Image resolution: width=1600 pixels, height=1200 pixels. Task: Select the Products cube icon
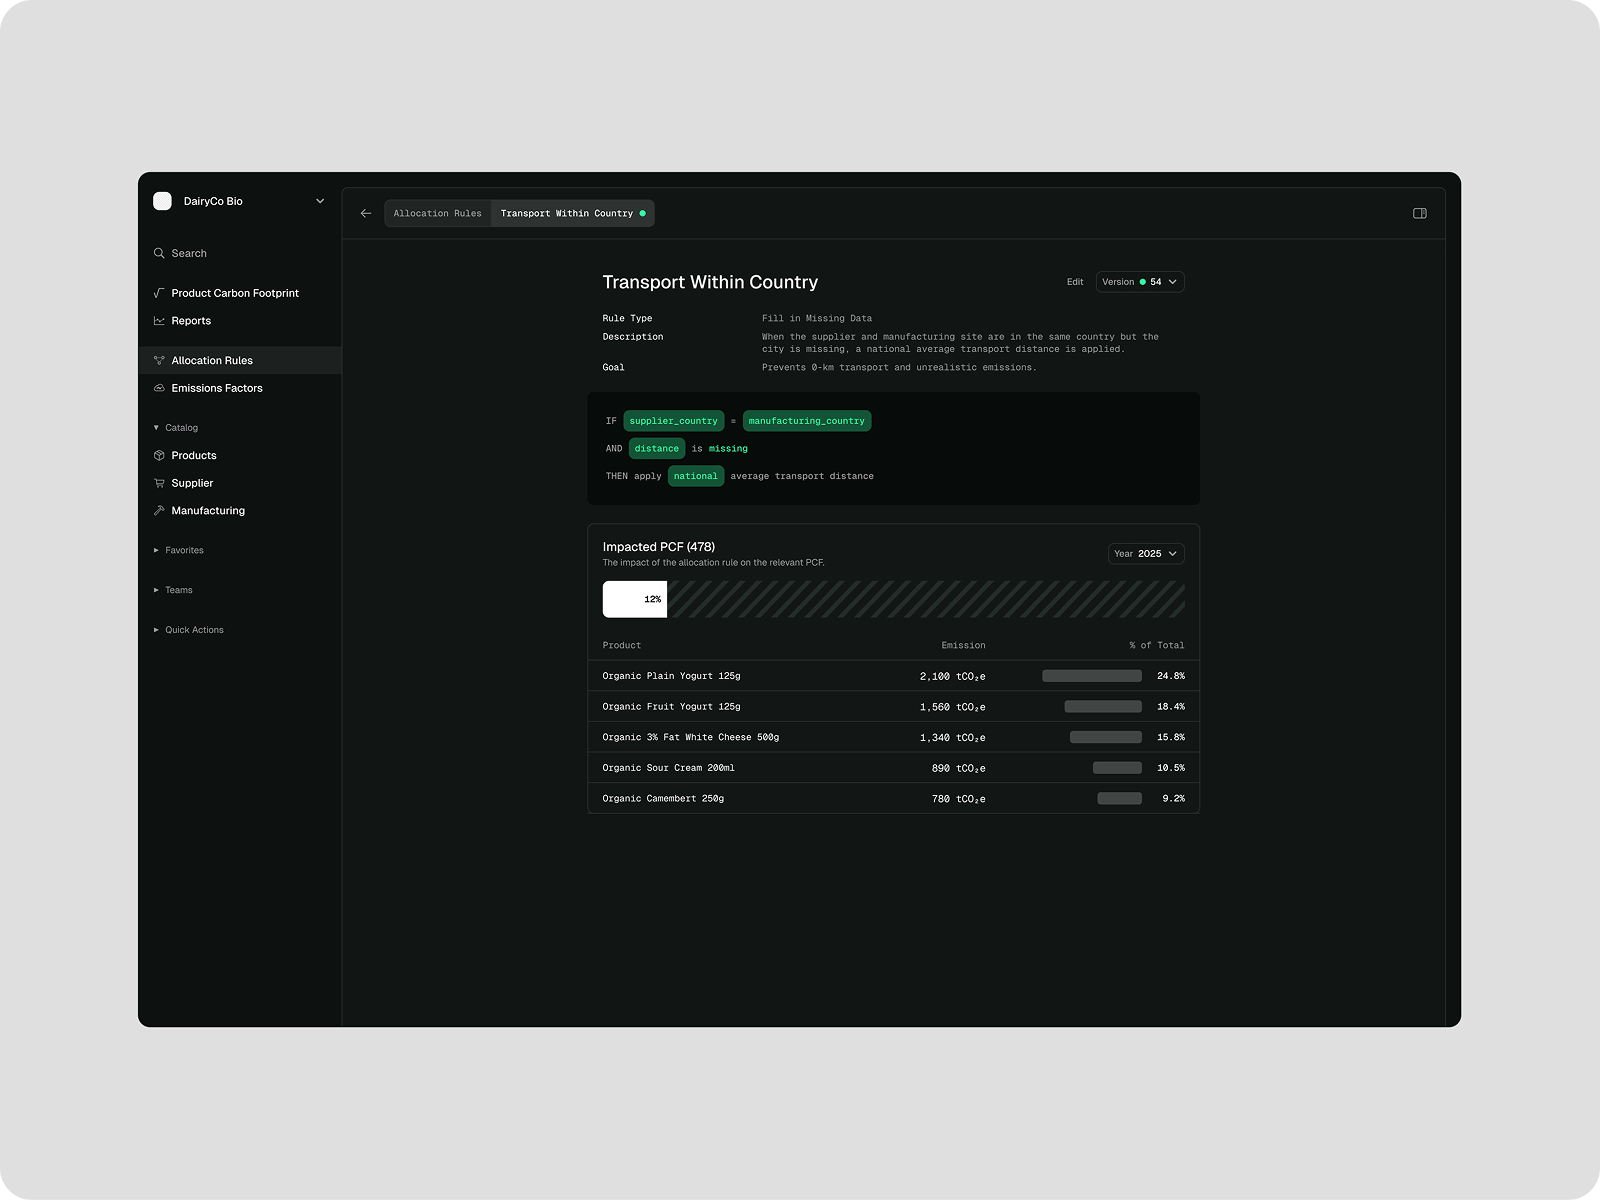click(160, 455)
